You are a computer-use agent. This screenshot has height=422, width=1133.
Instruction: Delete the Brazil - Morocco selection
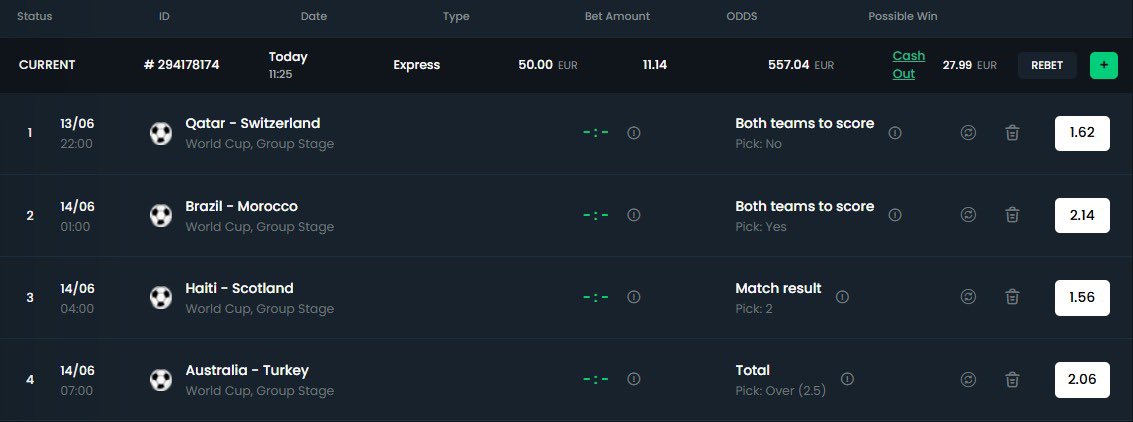1012,215
